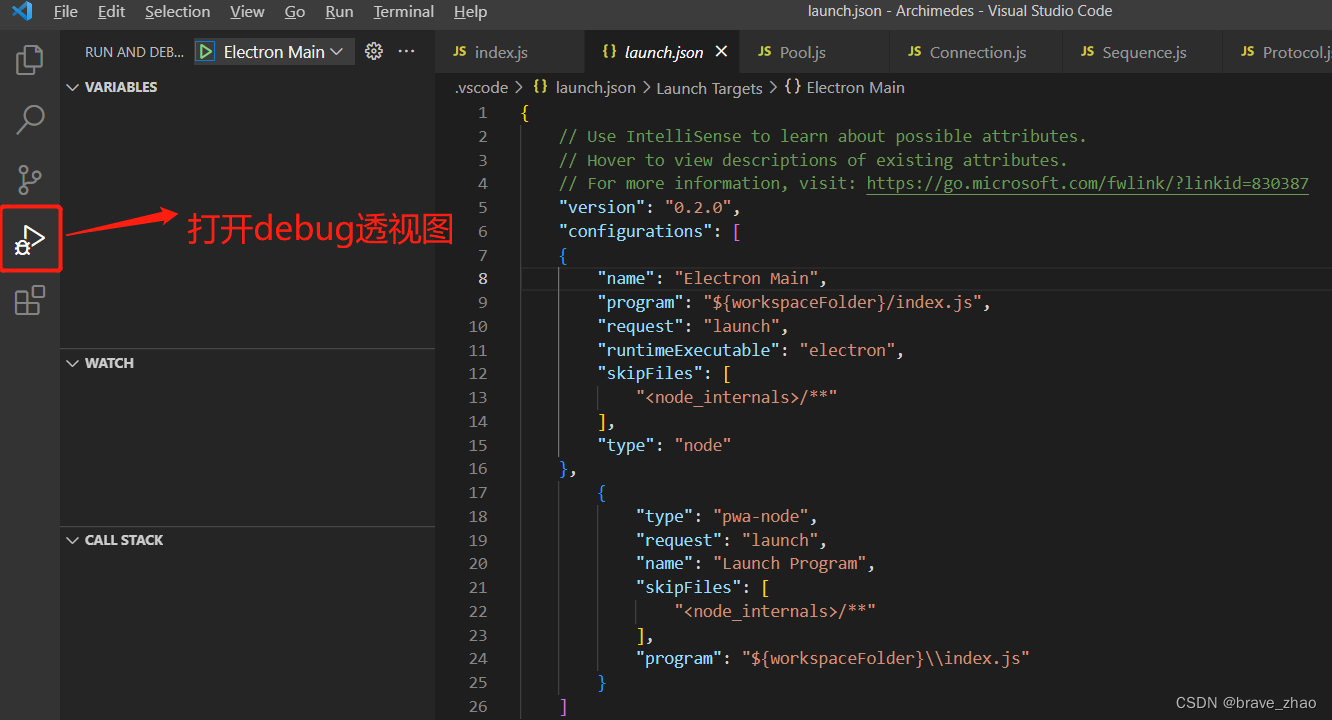The width and height of the screenshot is (1332, 720).
Task: Click line number 17 in gutter
Action: (x=478, y=492)
